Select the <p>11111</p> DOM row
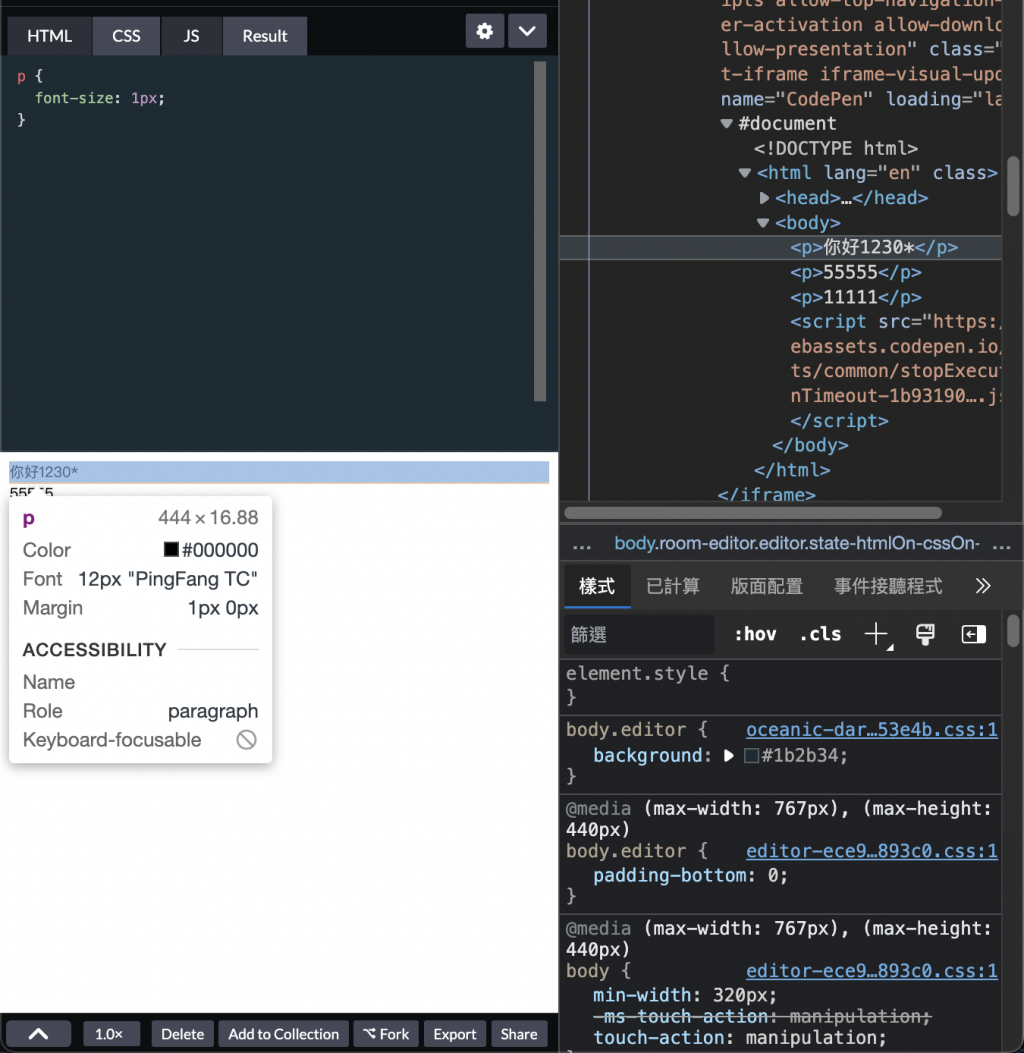 855,297
